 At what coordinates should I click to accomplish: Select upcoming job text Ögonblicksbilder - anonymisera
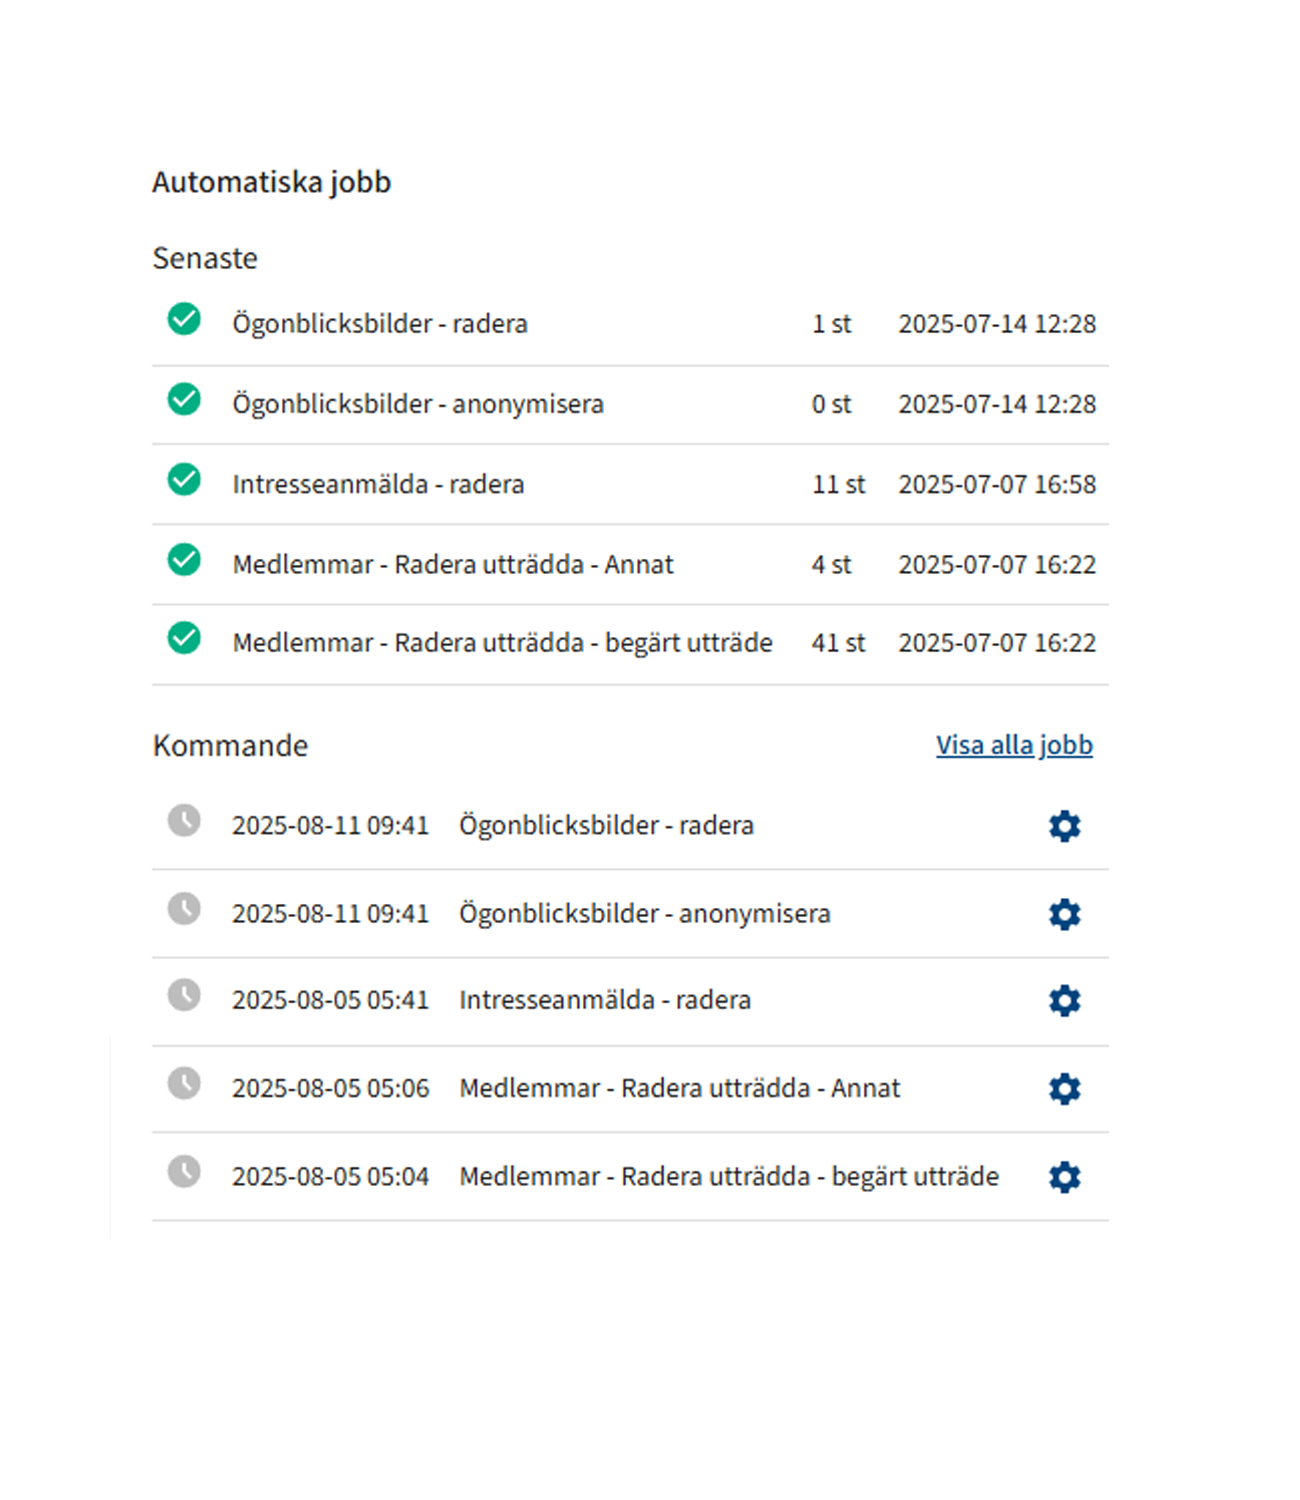tap(644, 914)
